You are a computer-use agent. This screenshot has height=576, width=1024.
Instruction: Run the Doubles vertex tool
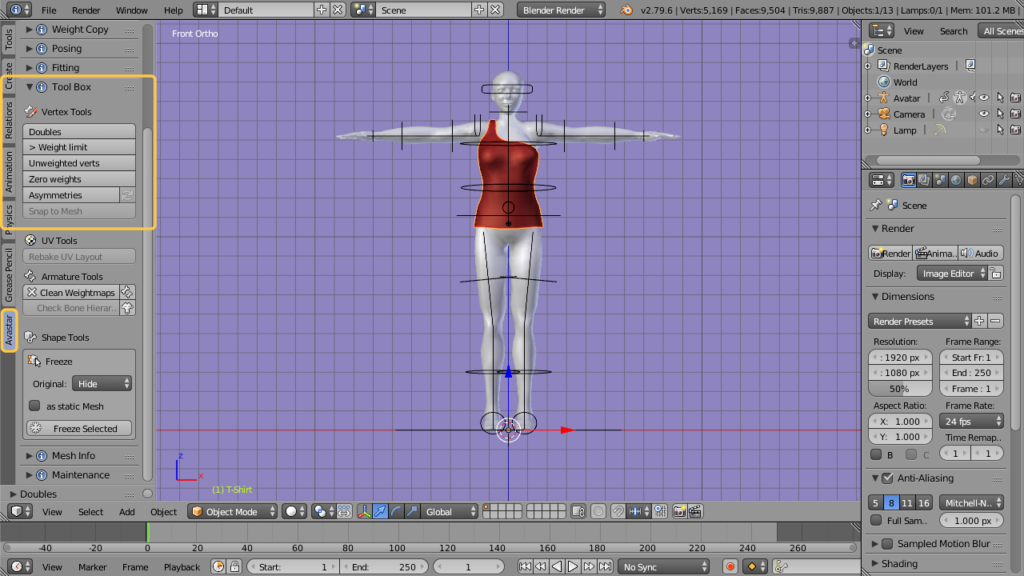point(78,130)
